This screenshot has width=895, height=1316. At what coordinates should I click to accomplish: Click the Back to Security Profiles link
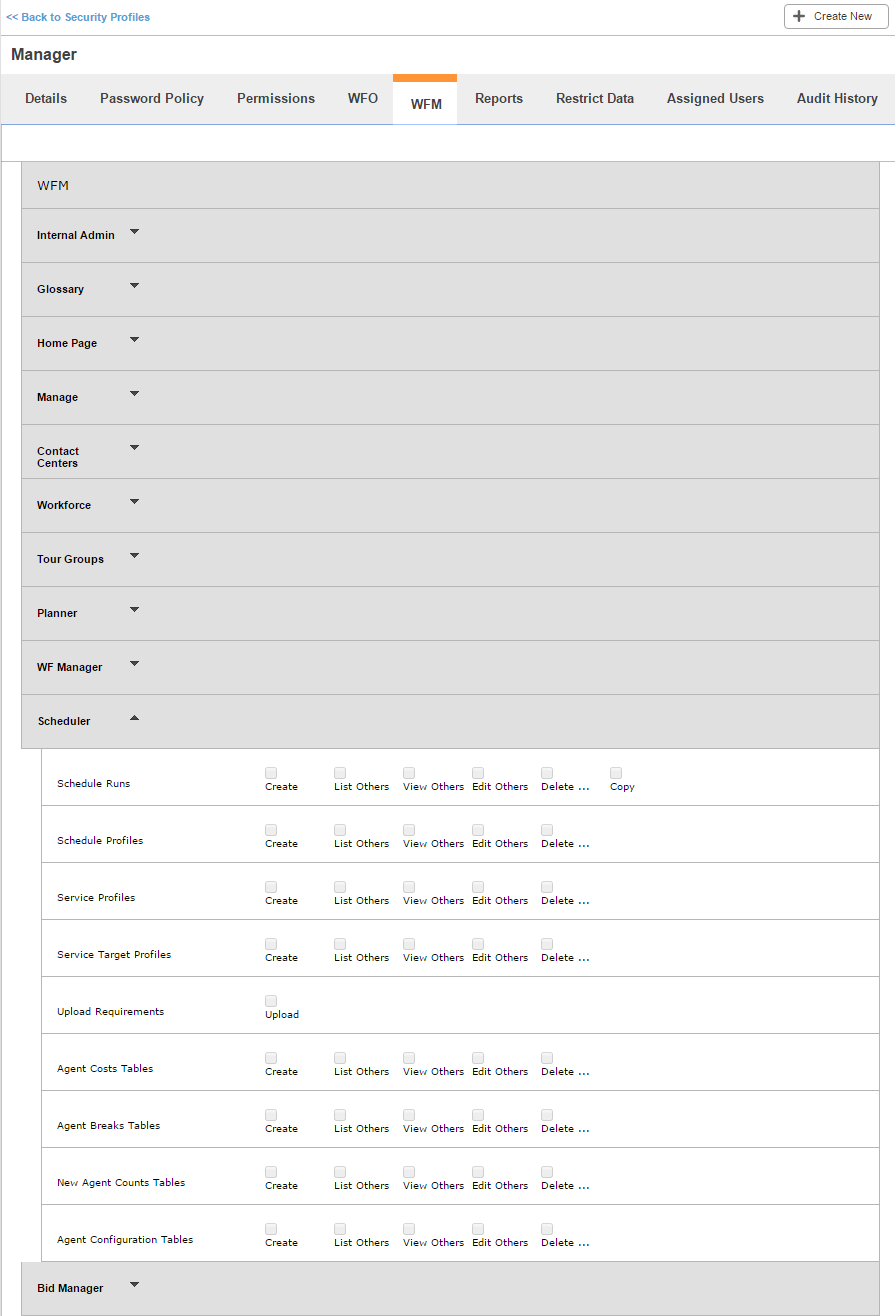(78, 17)
